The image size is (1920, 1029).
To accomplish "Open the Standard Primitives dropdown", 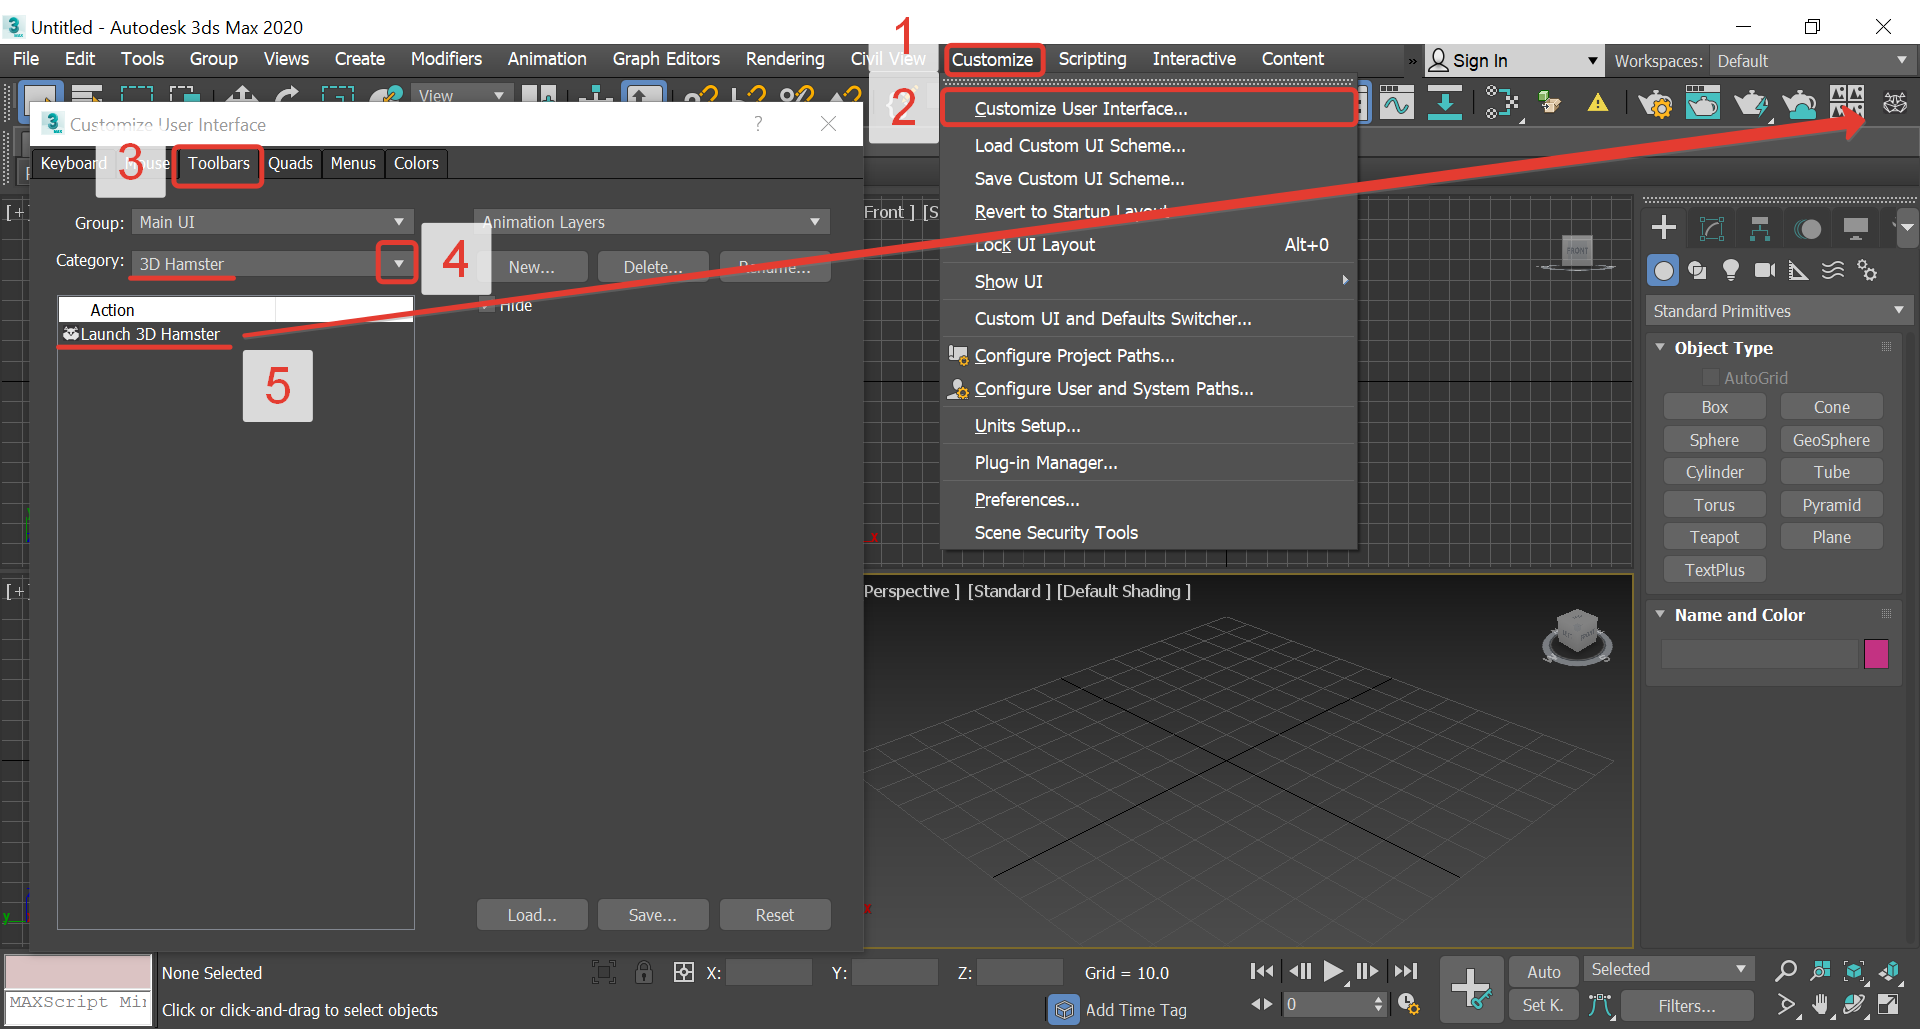I will [1778, 311].
